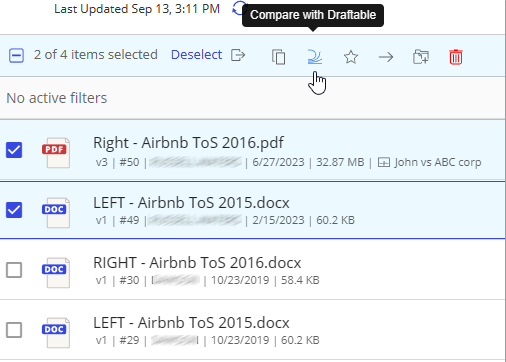Check the RIGHT - Airbnb ToS 2016.docx checkbox
This screenshot has width=506, height=362.
[x=14, y=270]
